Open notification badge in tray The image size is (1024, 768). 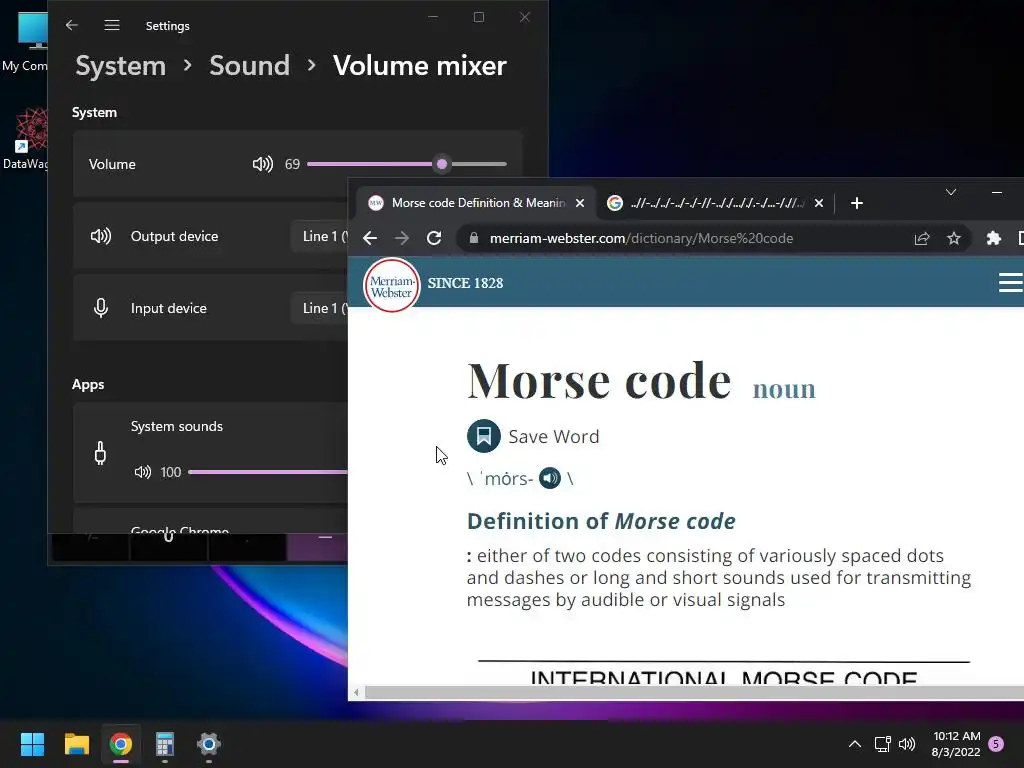[997, 744]
